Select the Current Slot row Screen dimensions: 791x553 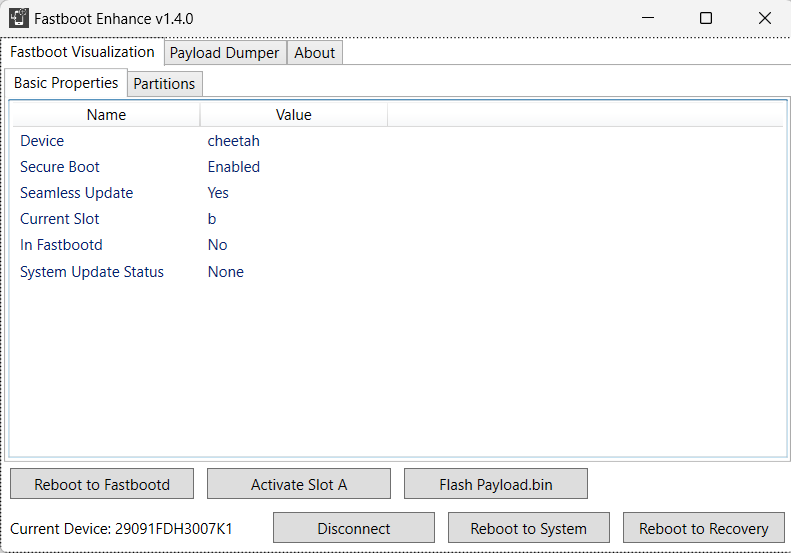click(60, 219)
